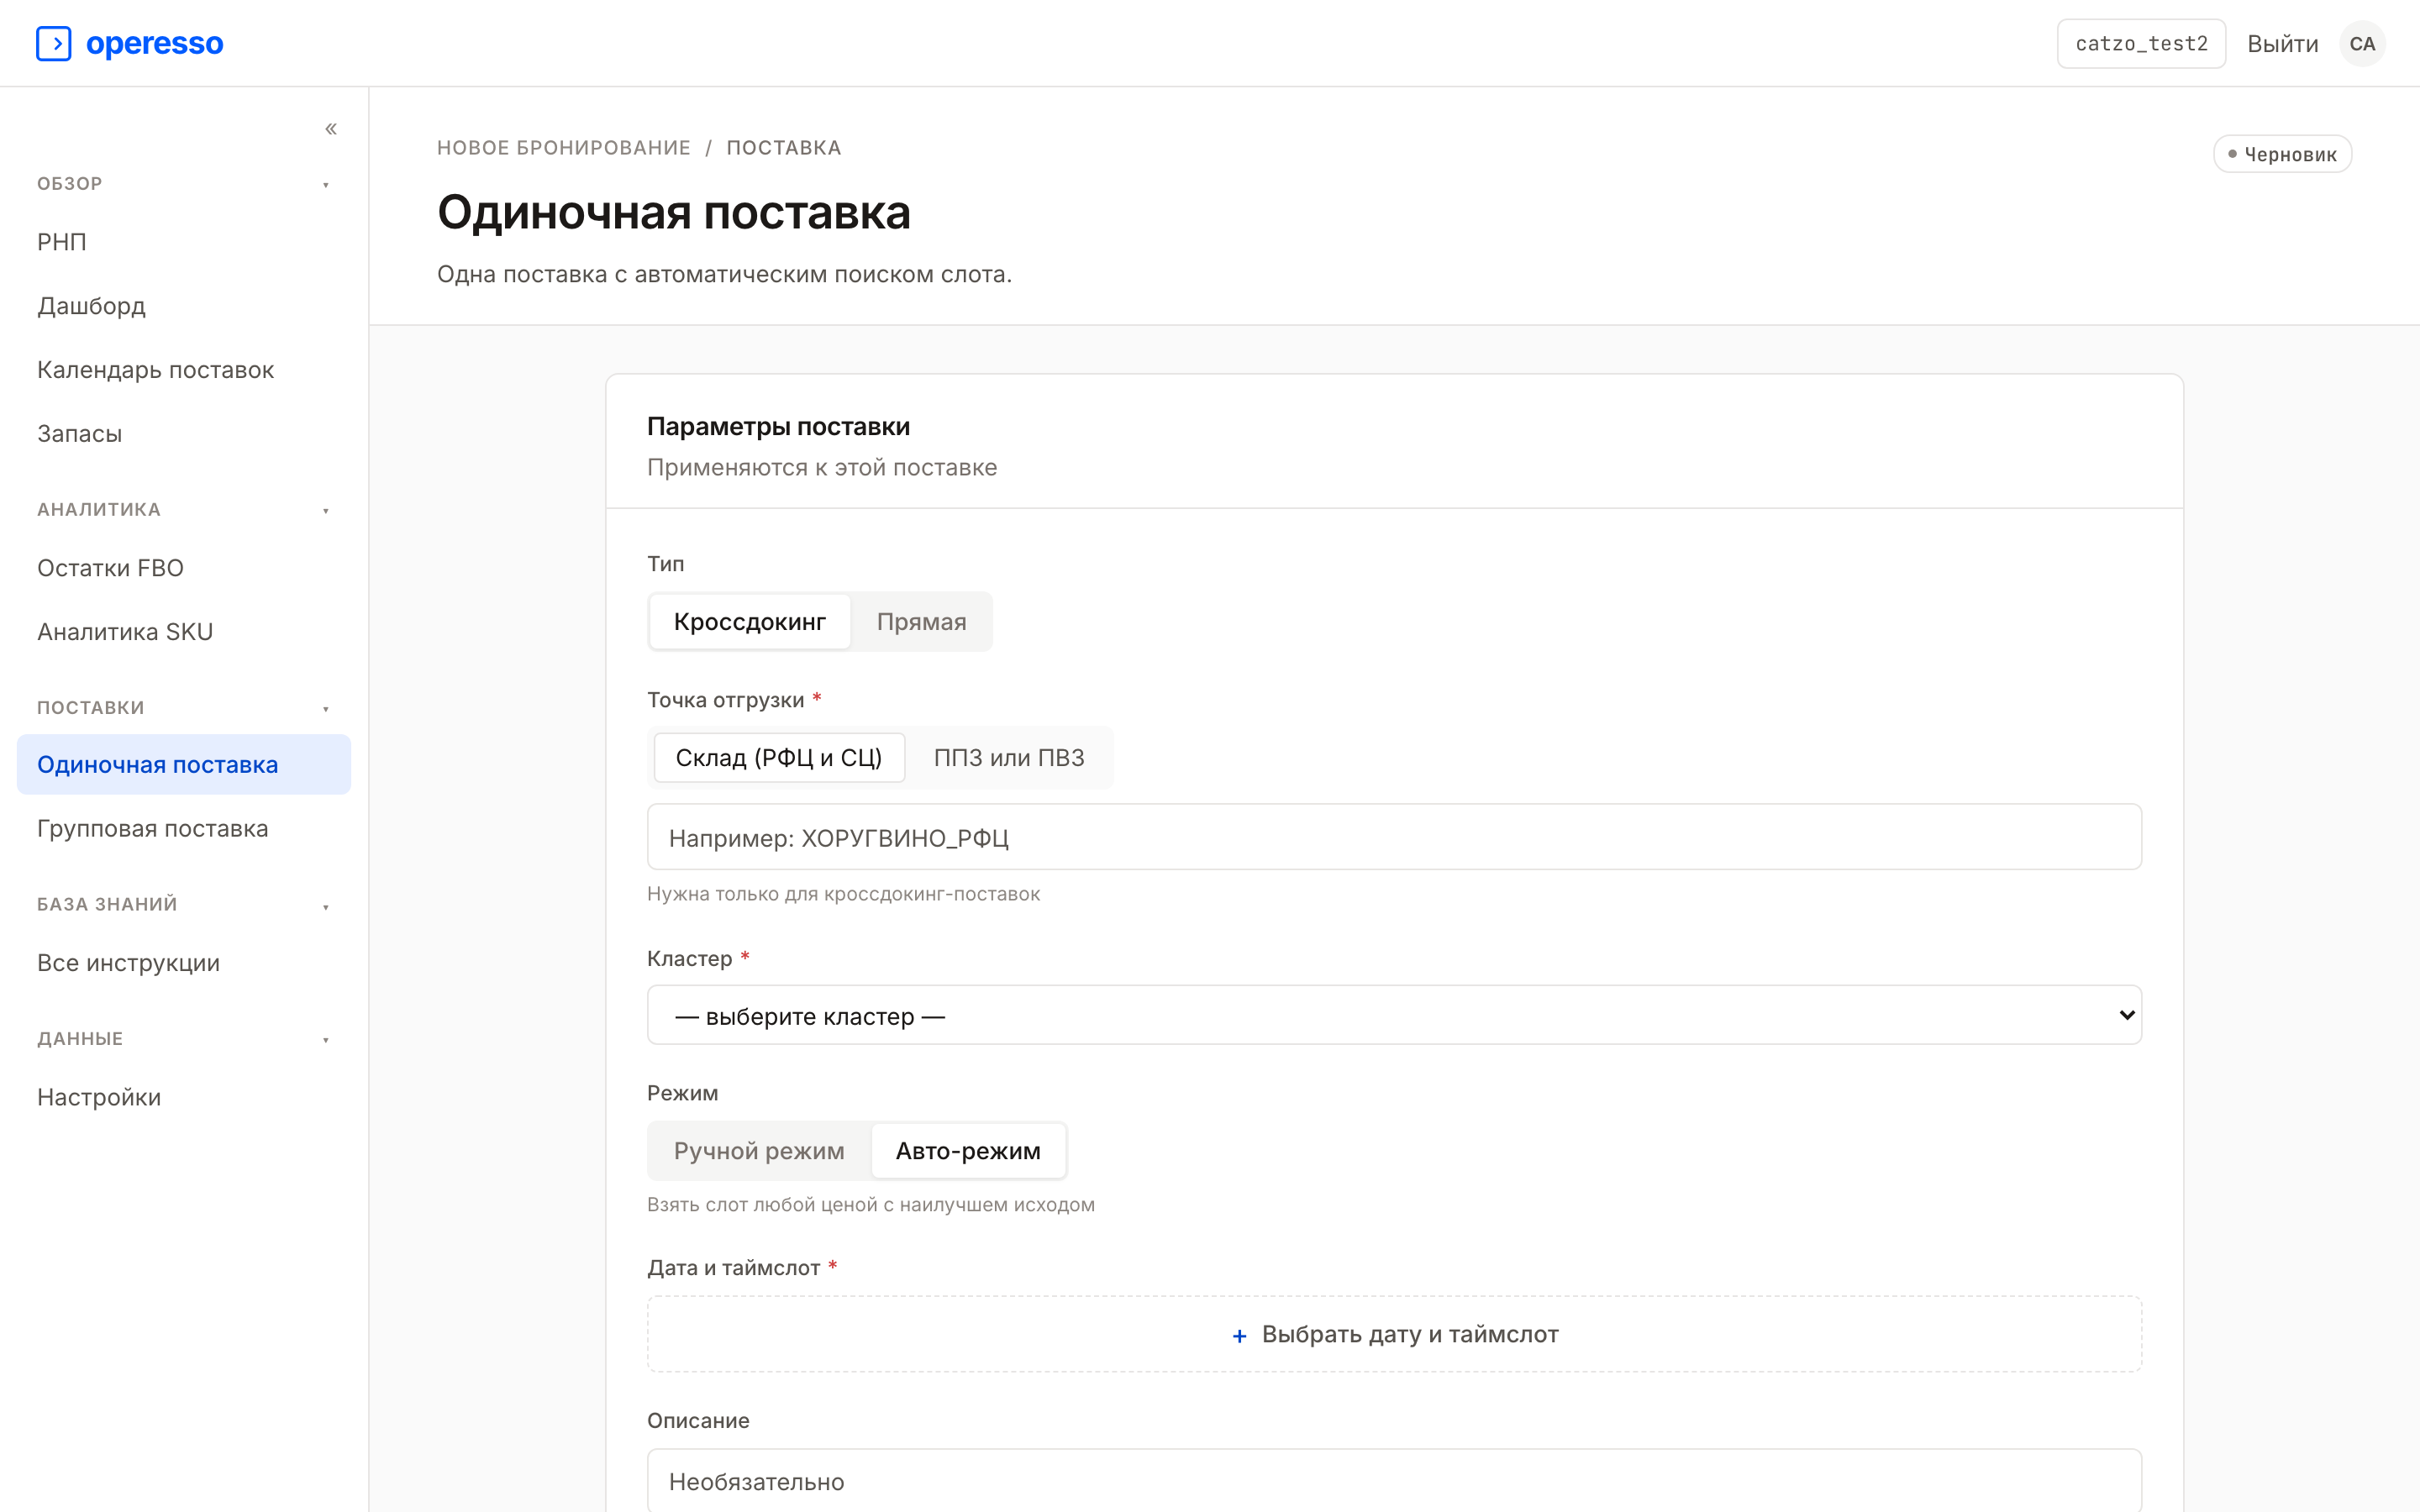Collapse the sidebar with double-chevron icon
2420x1512 pixels.
[x=331, y=129]
